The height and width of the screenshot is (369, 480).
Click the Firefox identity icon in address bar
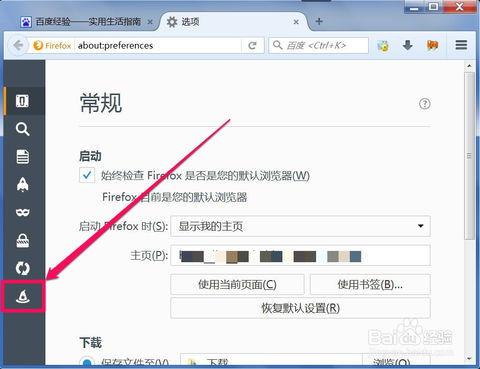[53, 45]
